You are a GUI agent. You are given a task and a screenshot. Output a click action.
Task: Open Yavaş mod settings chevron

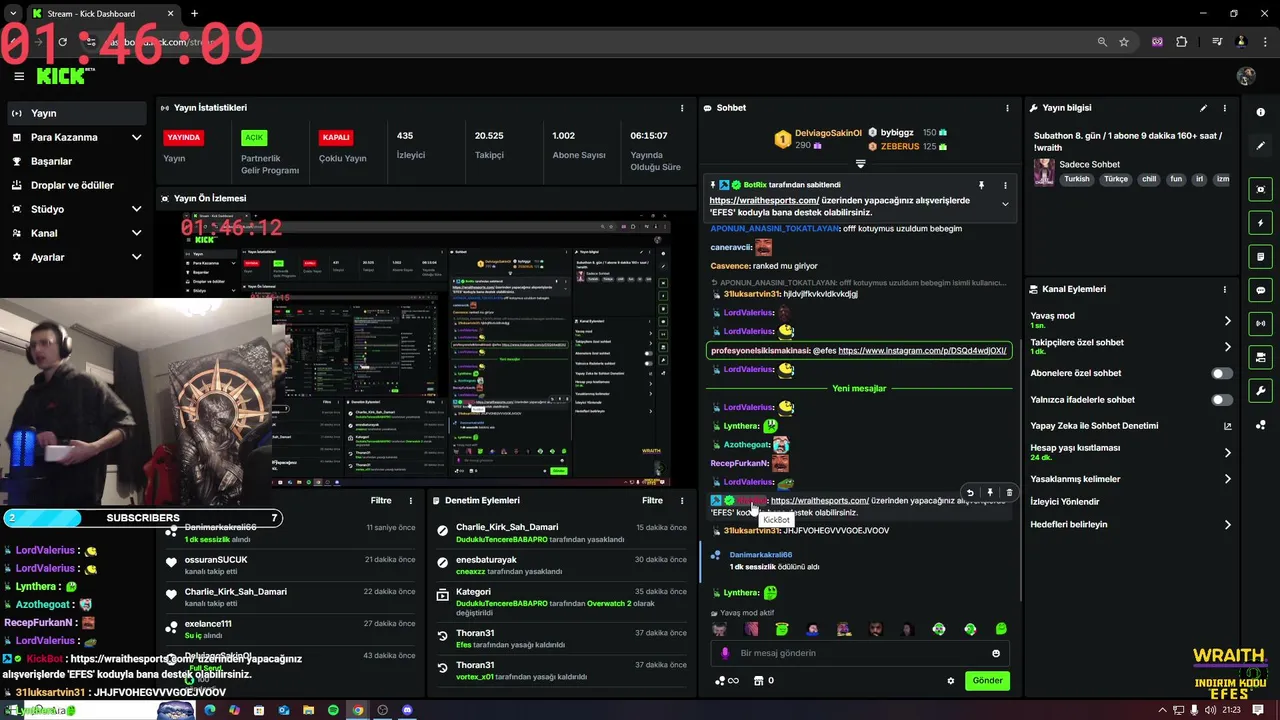pyautogui.click(x=1227, y=320)
